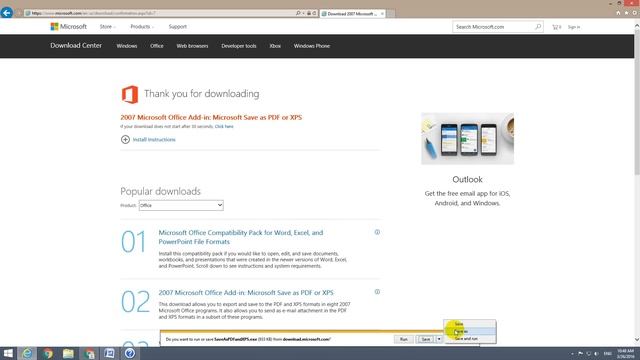This screenshot has width=640, height=360.
Task: Click the Sign in link
Action: [574, 27]
